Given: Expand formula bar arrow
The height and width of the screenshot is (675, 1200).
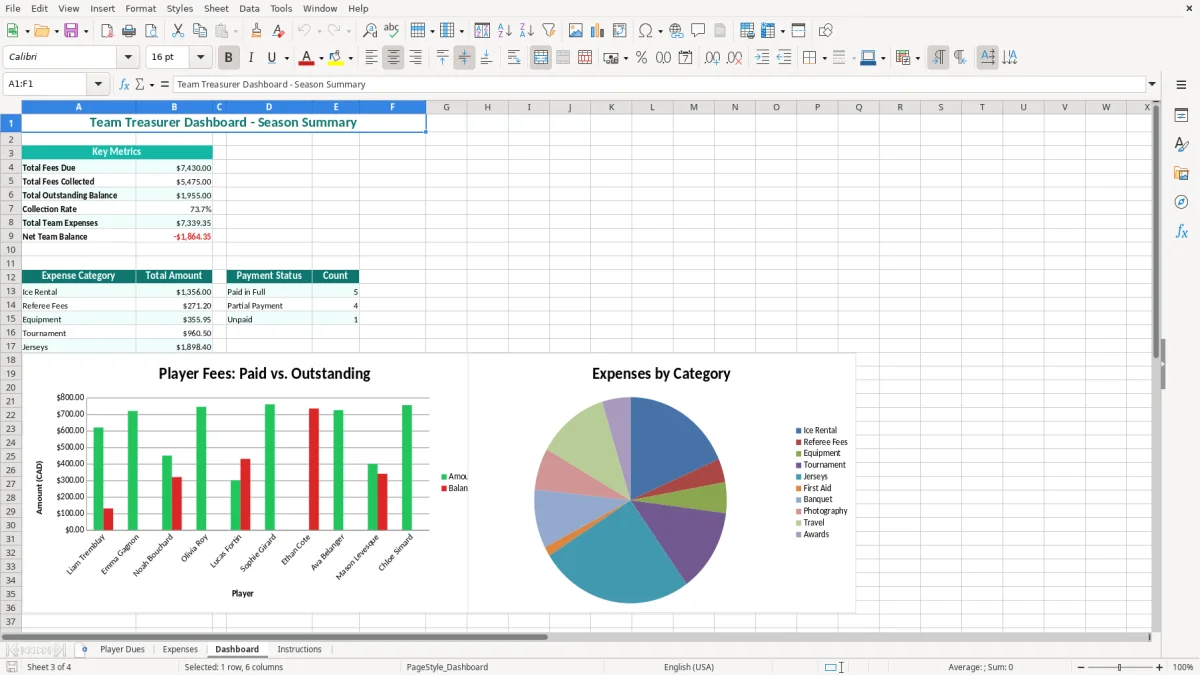Looking at the screenshot, I should pyautogui.click(x=1152, y=84).
